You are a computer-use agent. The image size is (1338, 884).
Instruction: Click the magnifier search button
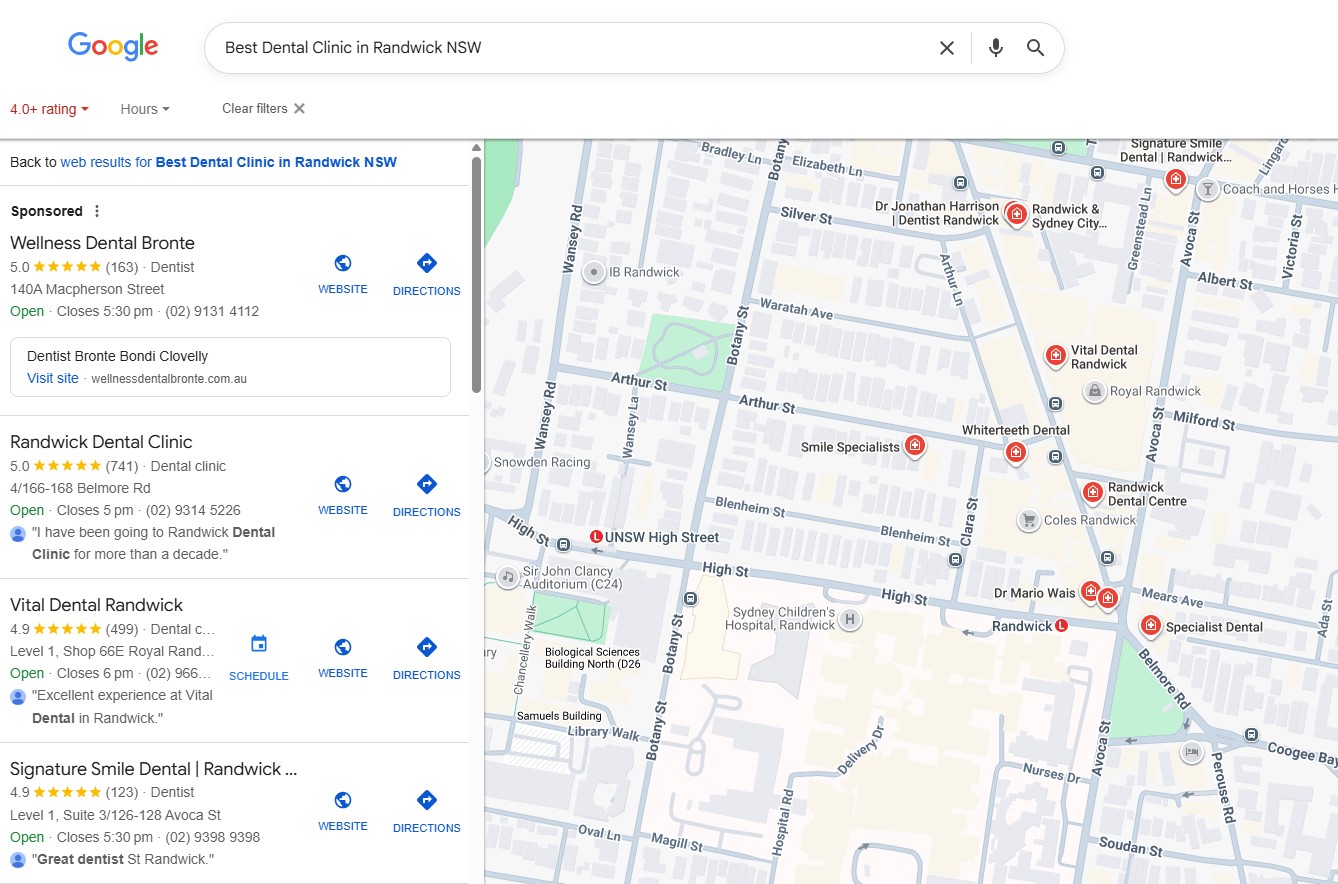[1035, 48]
